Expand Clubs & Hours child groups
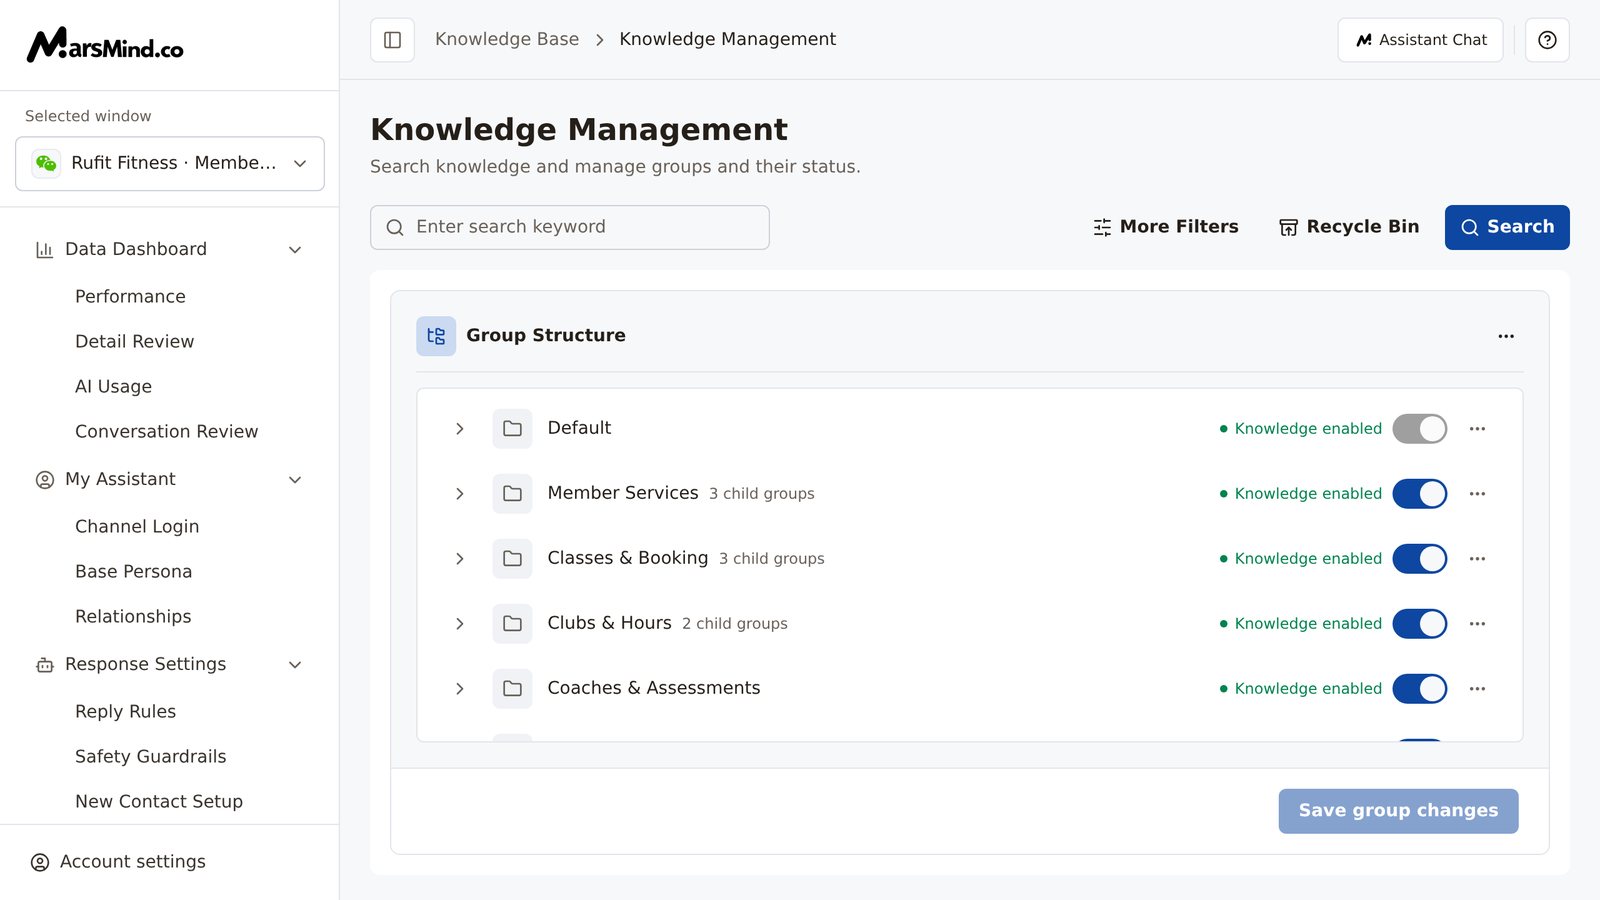This screenshot has width=1600, height=900. coord(460,624)
